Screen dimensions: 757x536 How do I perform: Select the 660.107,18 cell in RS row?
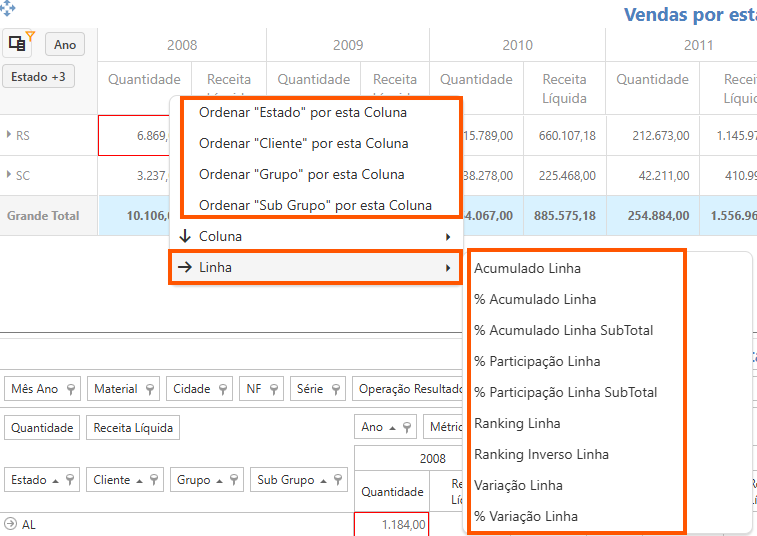click(565, 136)
